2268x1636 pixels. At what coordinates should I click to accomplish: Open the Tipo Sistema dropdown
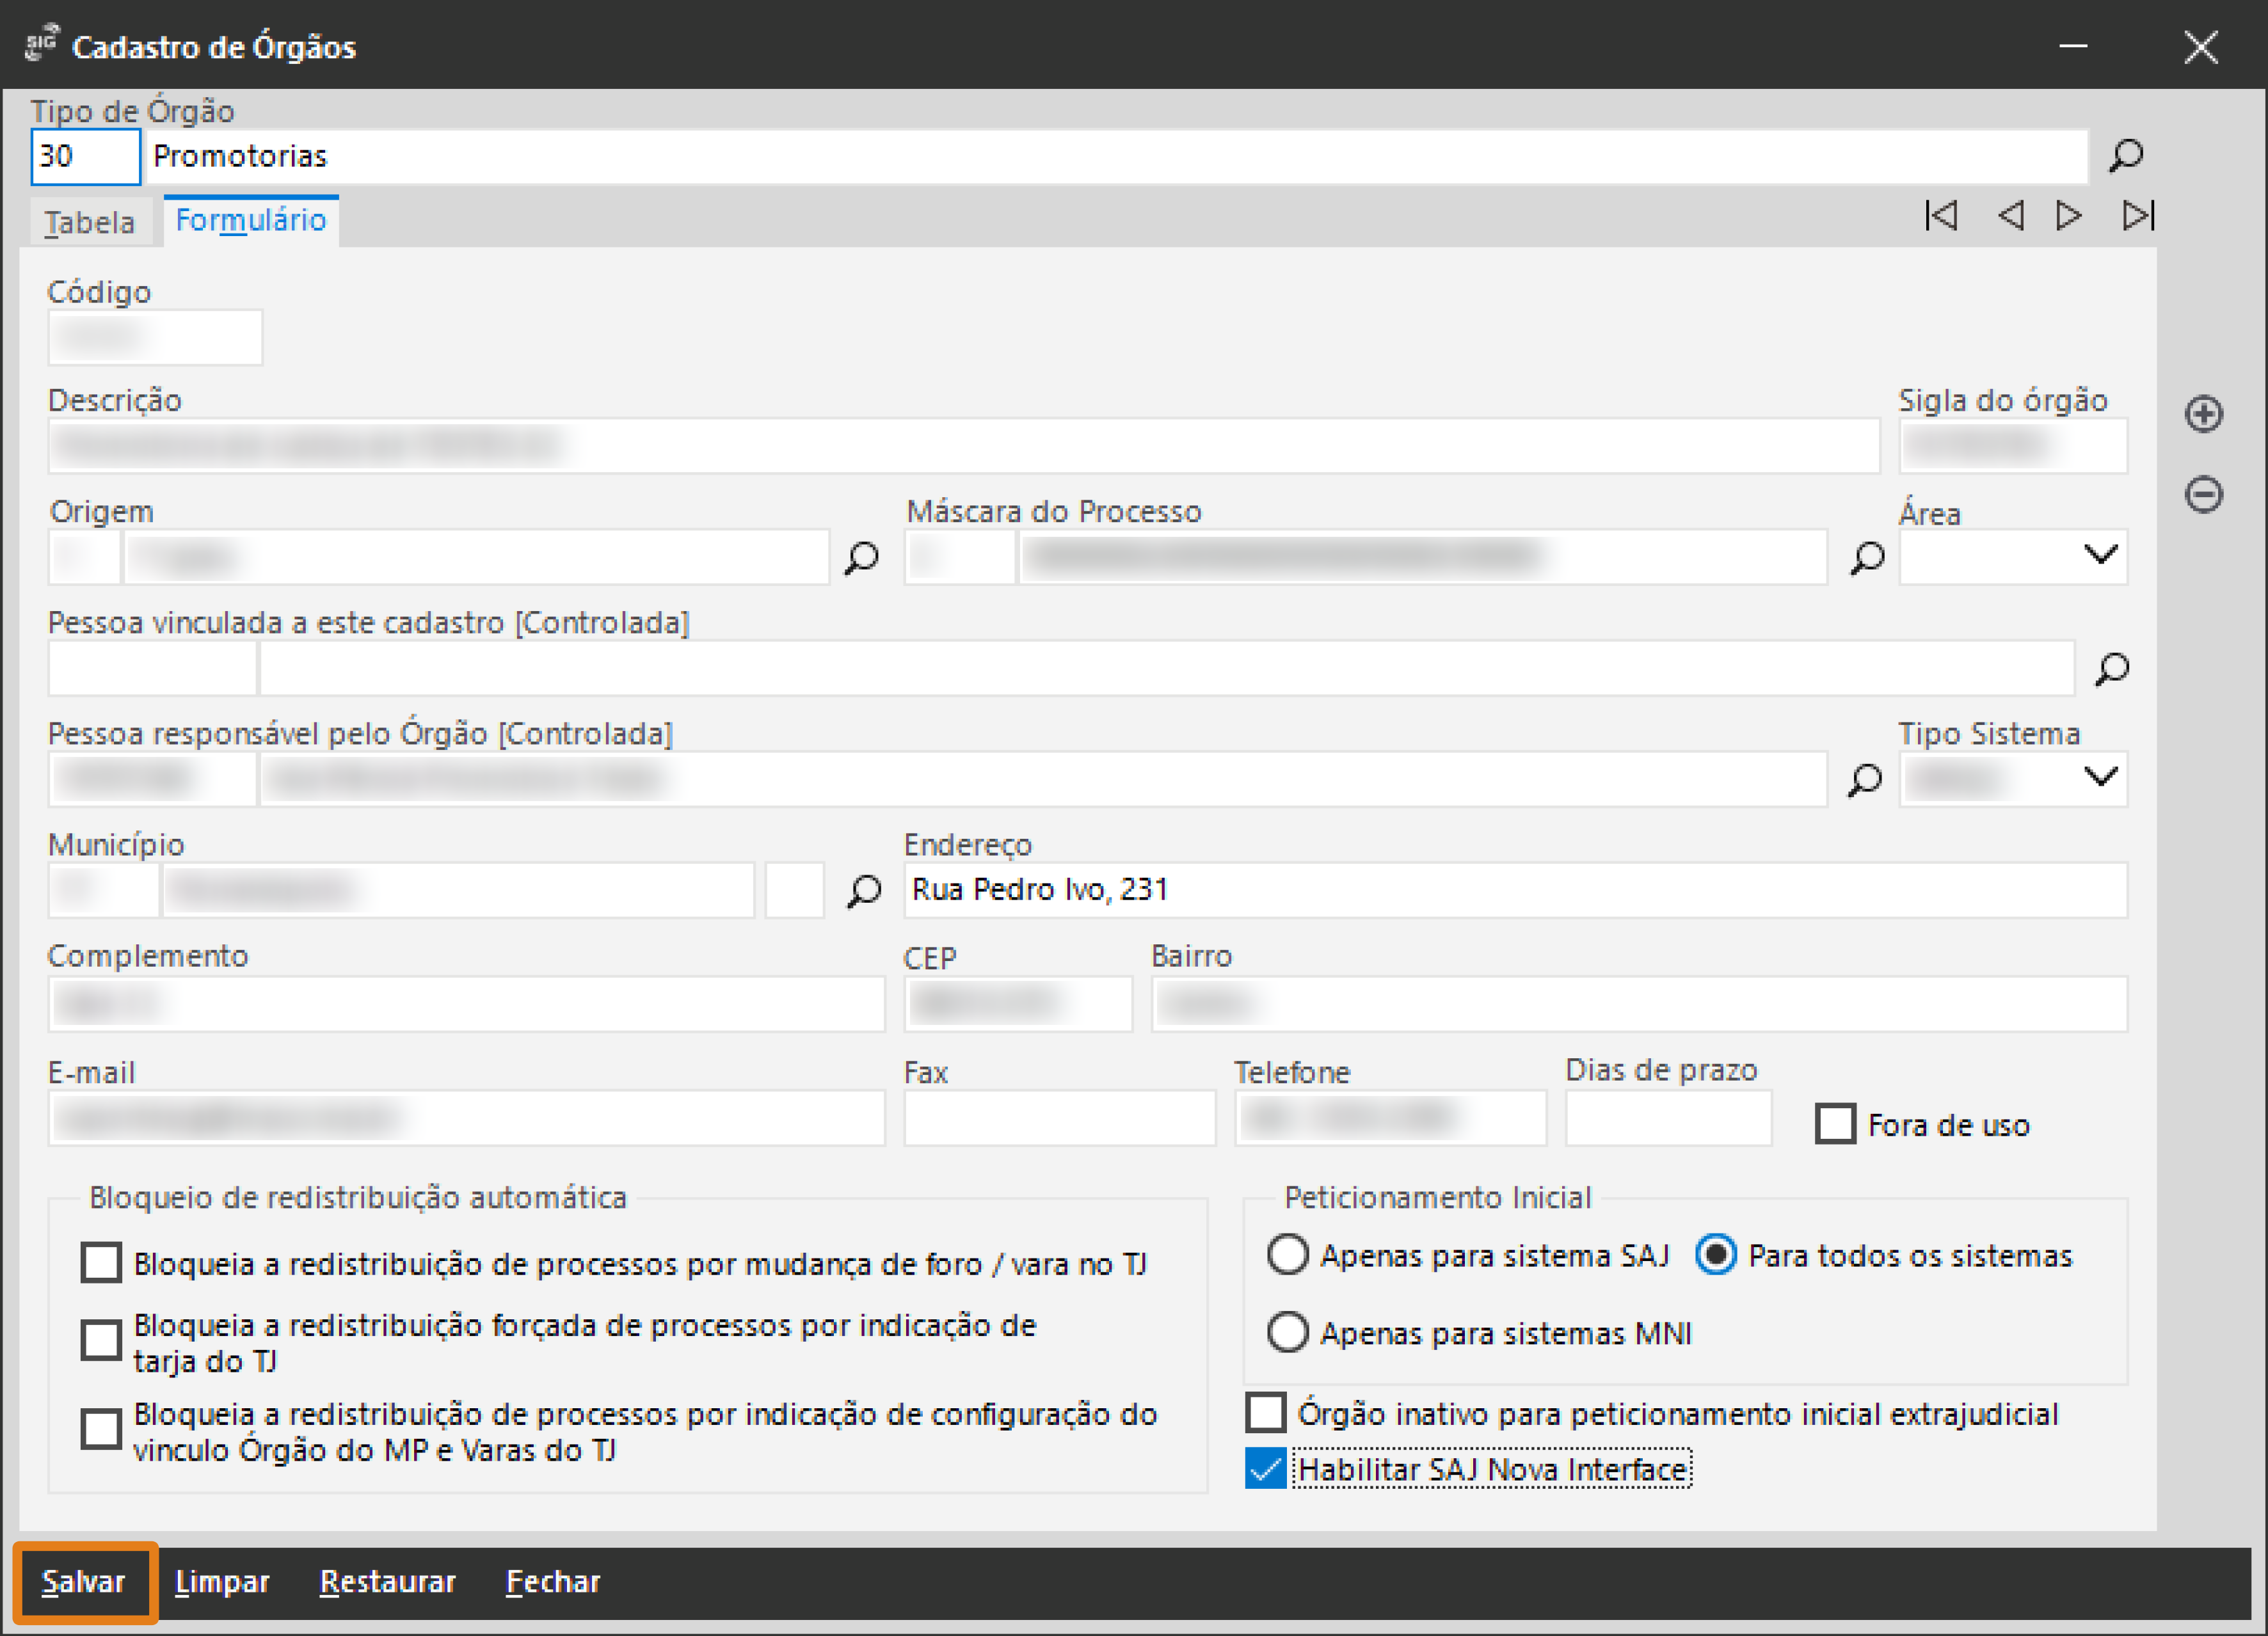pos(2100,777)
